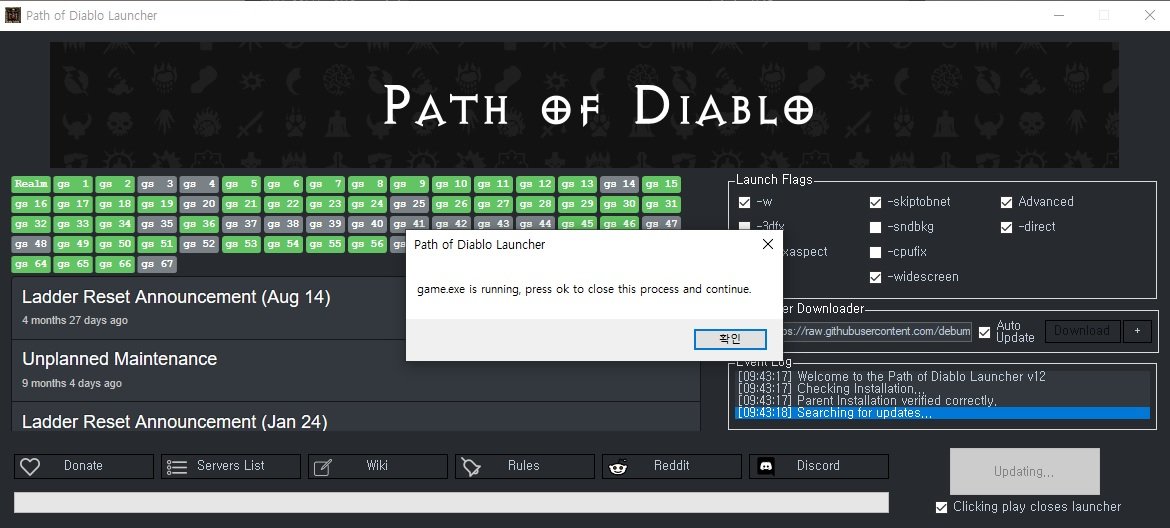This screenshot has height=528, width=1170.
Task: Open Discord via the Discord logo icon
Action: (765, 467)
